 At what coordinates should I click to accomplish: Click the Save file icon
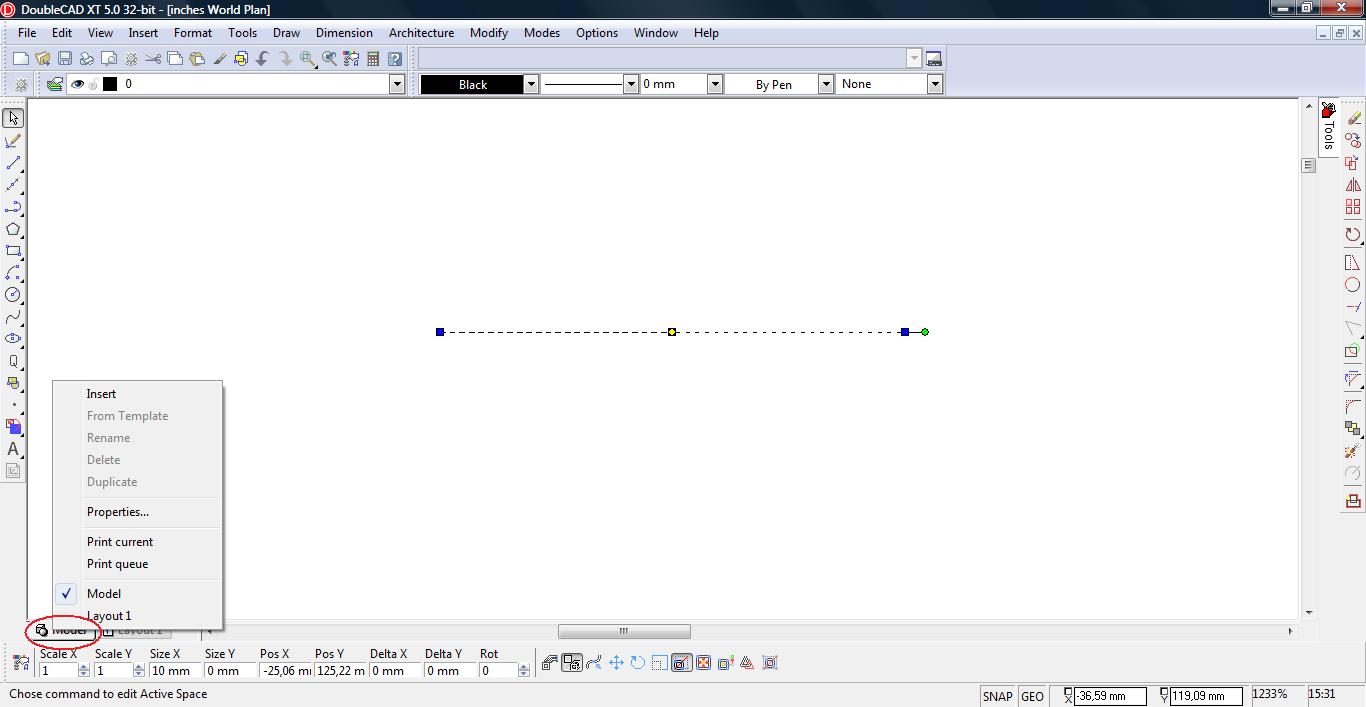(x=65, y=59)
